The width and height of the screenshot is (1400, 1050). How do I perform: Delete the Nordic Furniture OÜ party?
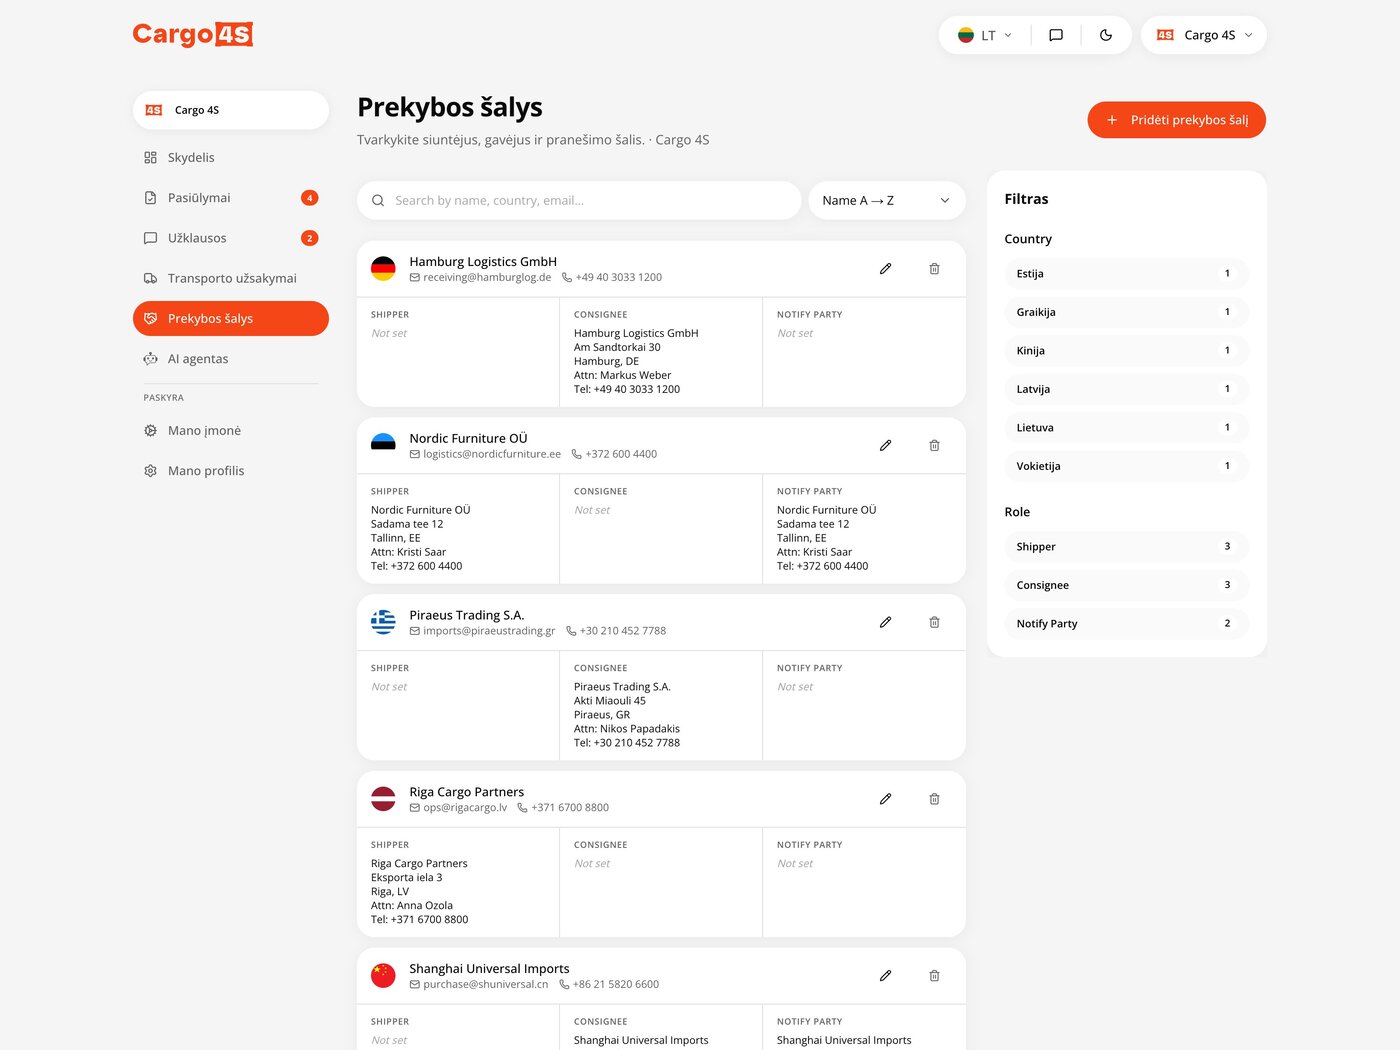tap(934, 446)
